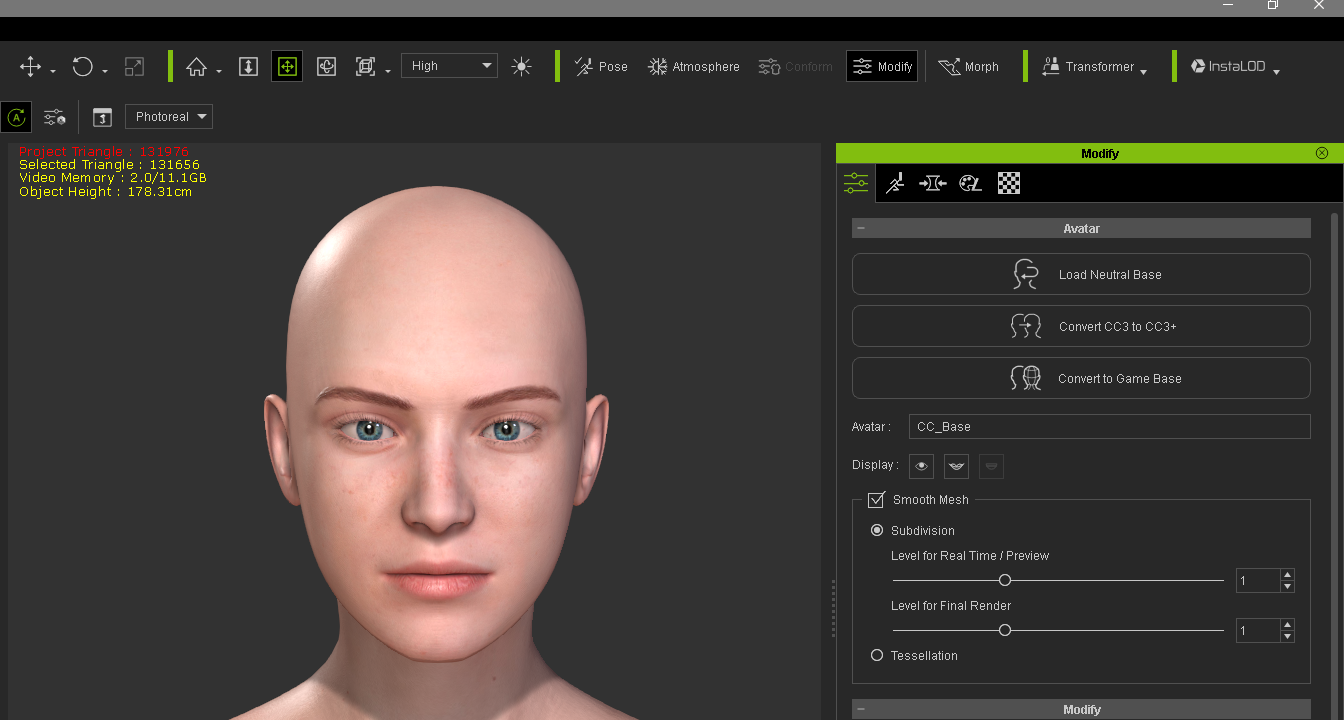Increase Real Time / Preview level stepper
The width and height of the screenshot is (1344, 720).
tap(1287, 575)
